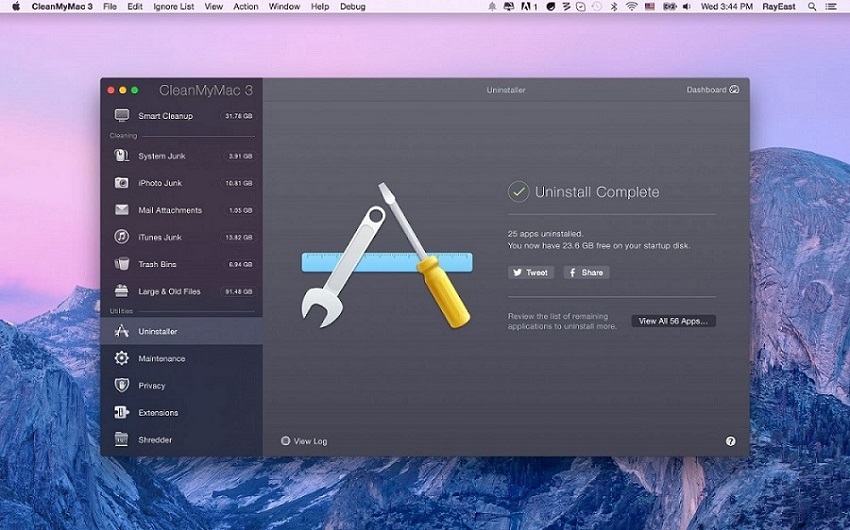Click the Wi-Fi status icon in menu bar
The width and height of the screenshot is (850, 530).
pyautogui.click(x=631, y=7)
